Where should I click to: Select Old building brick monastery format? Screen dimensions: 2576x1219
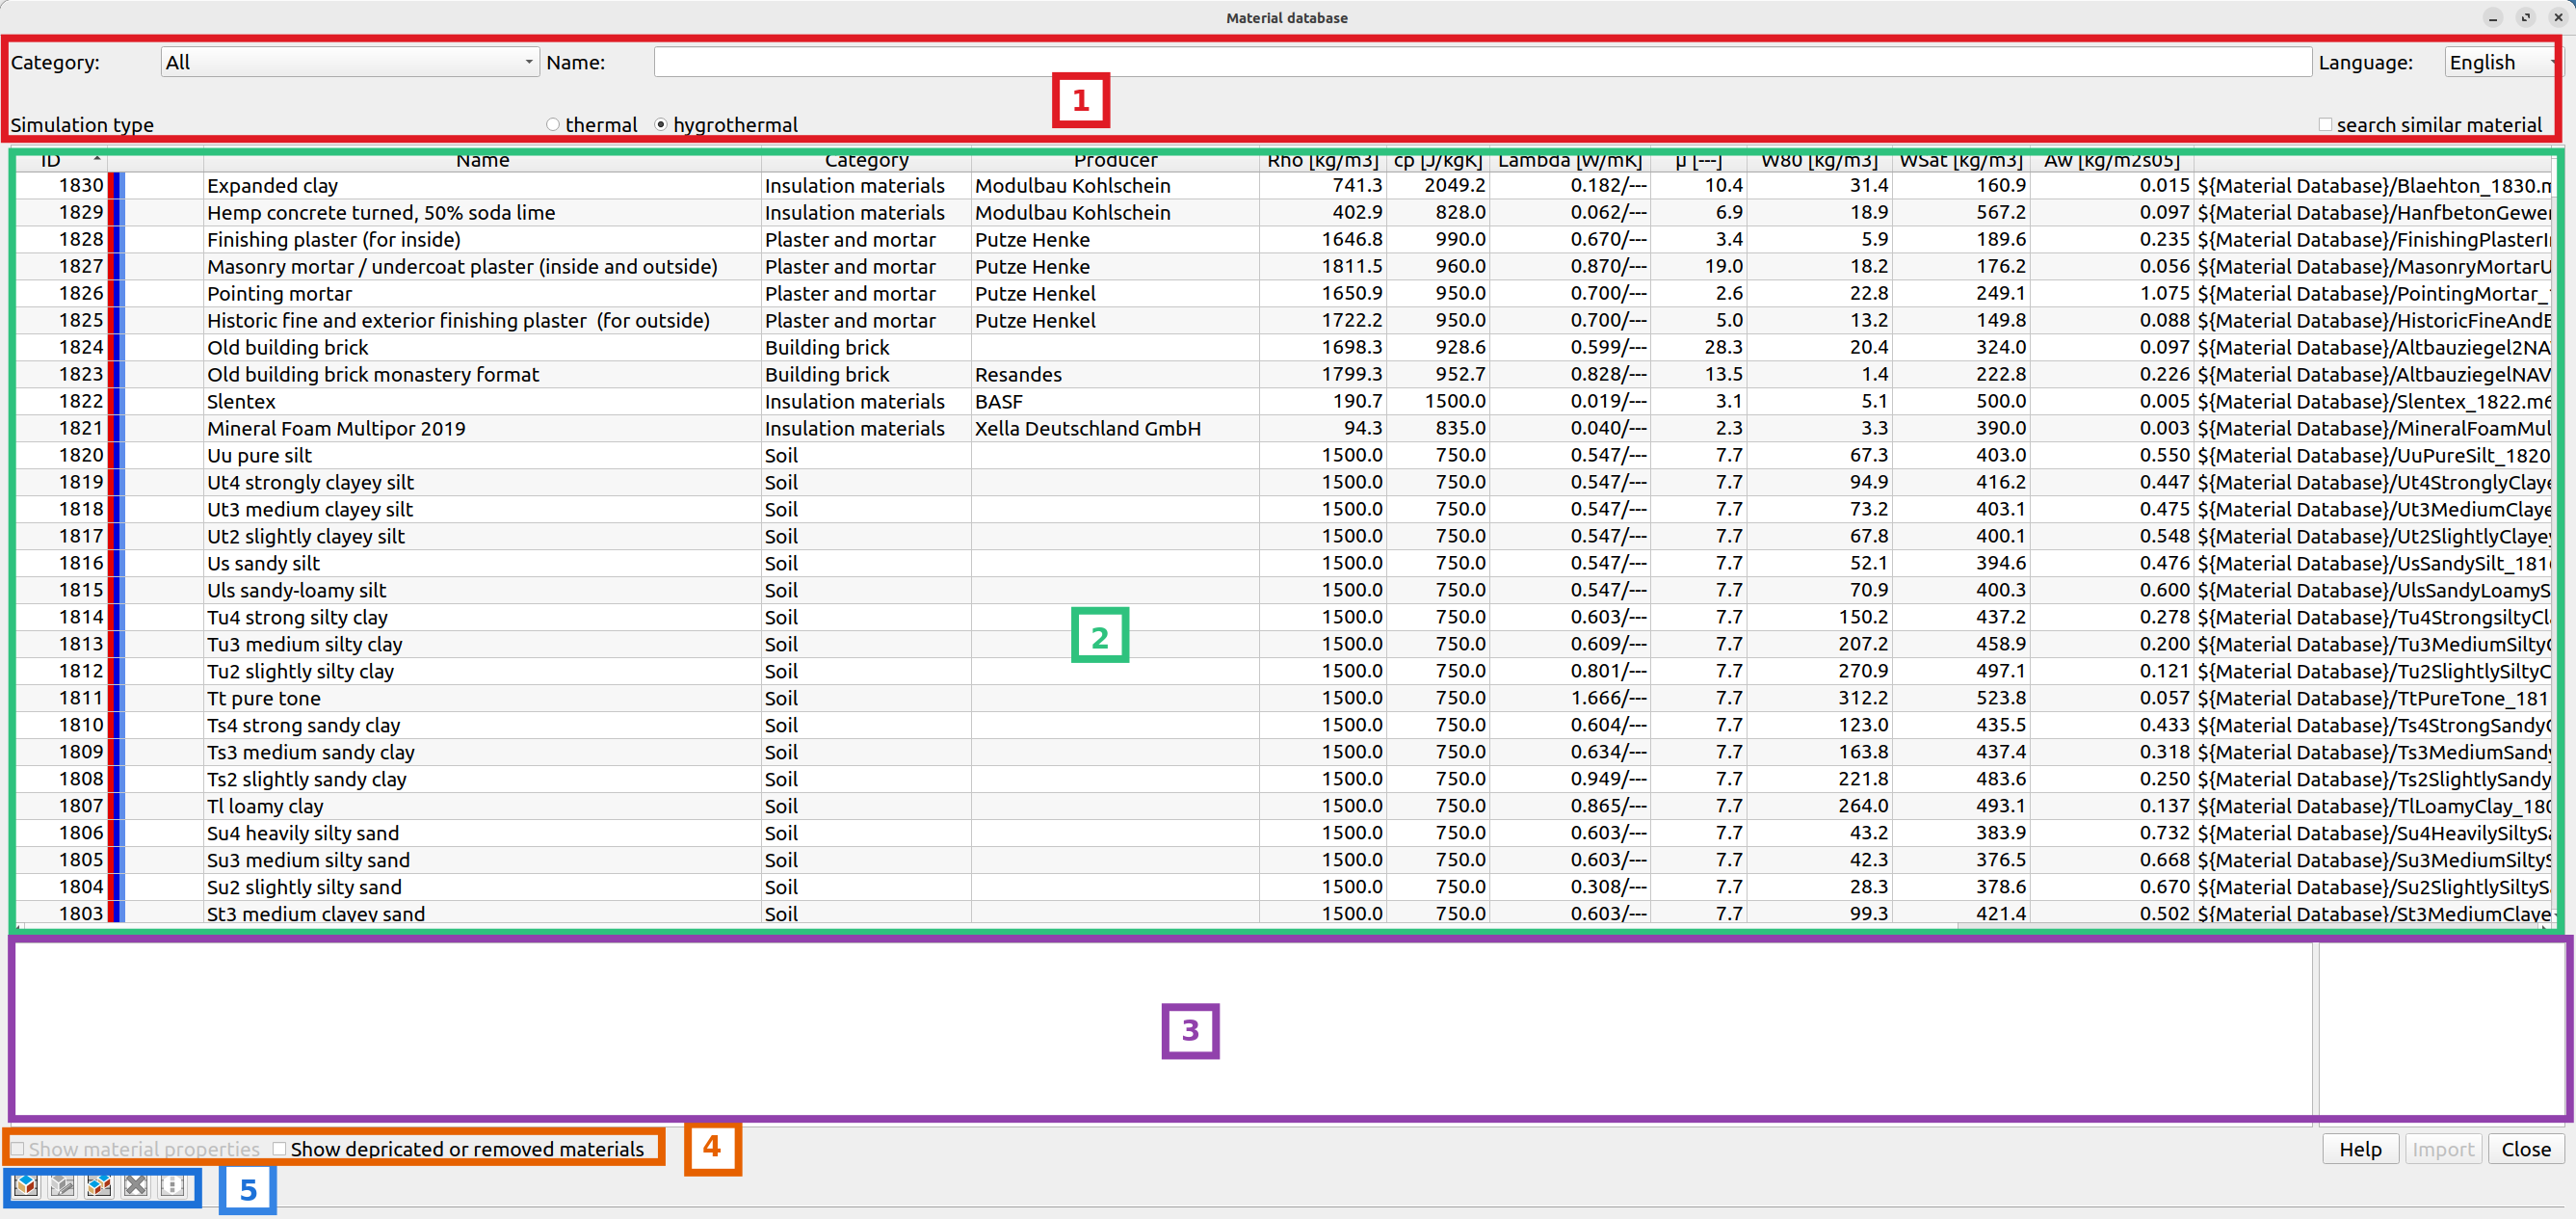coord(1284,374)
